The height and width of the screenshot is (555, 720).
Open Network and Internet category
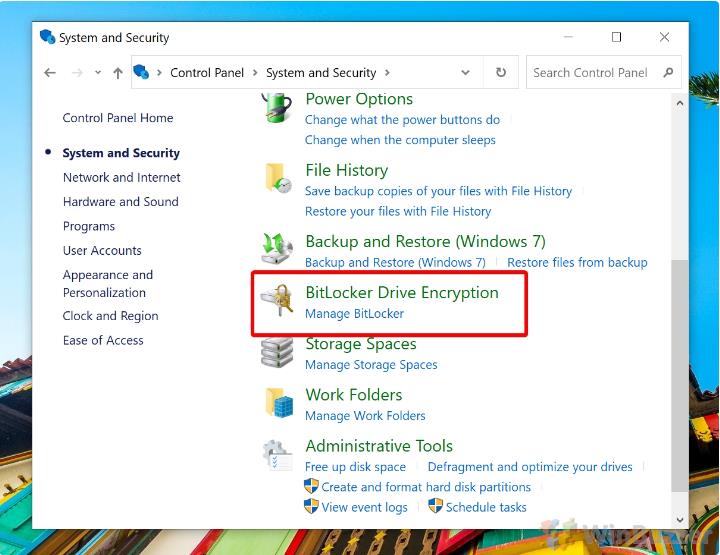pyautogui.click(x=122, y=177)
